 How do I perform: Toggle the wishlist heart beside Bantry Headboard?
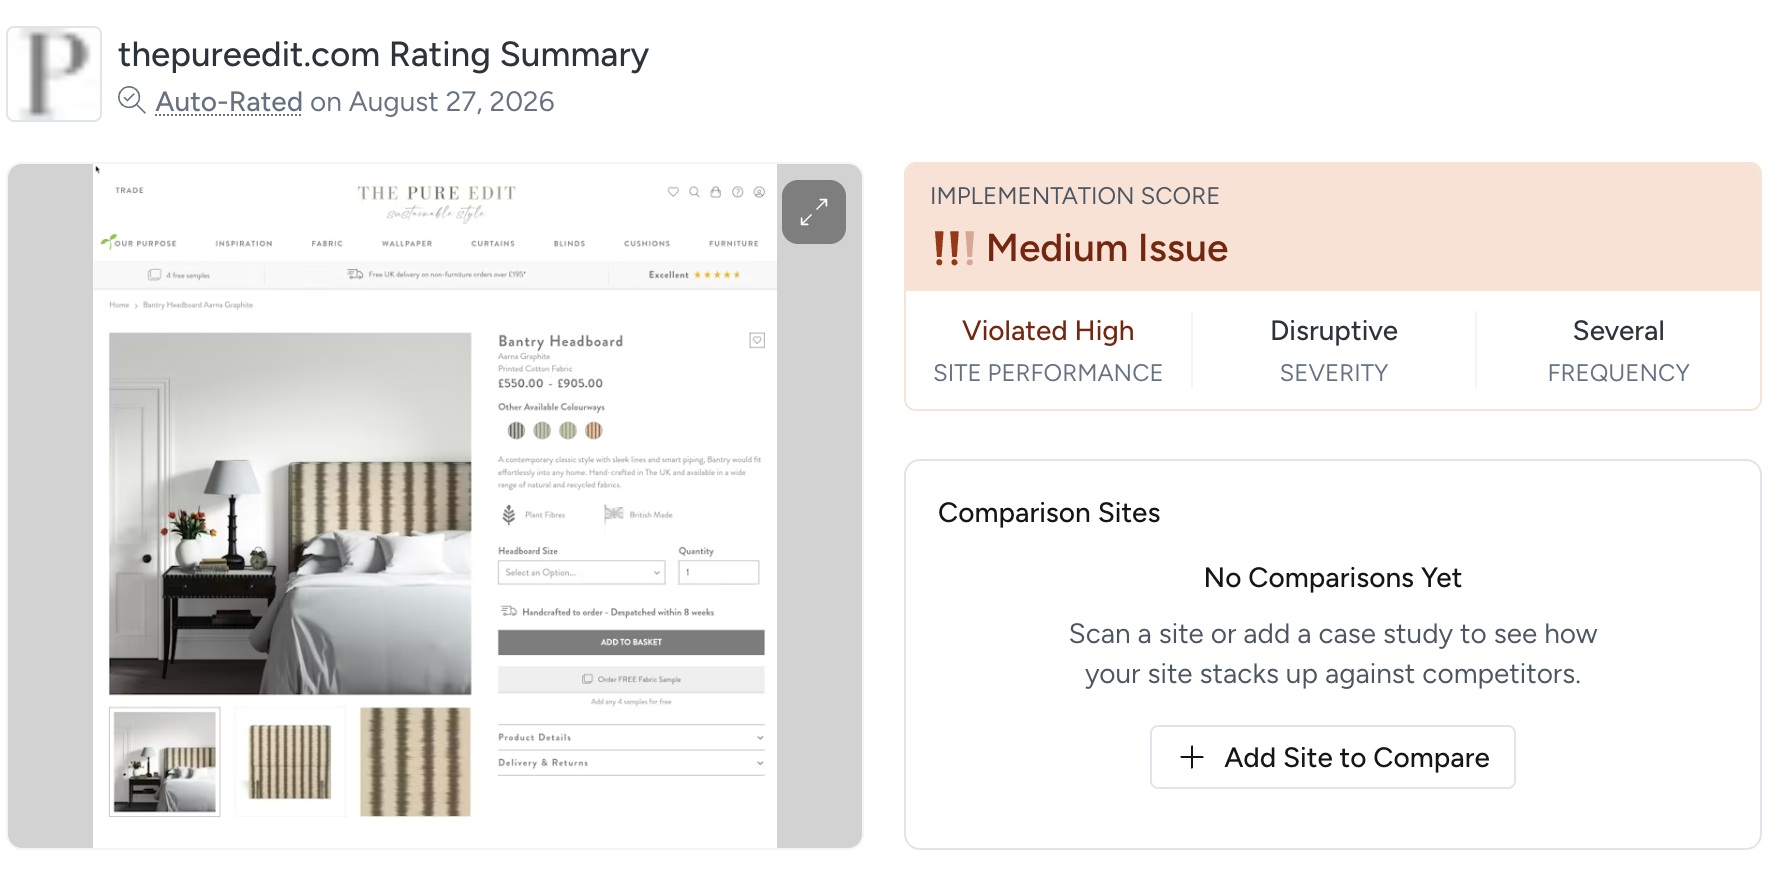click(757, 340)
